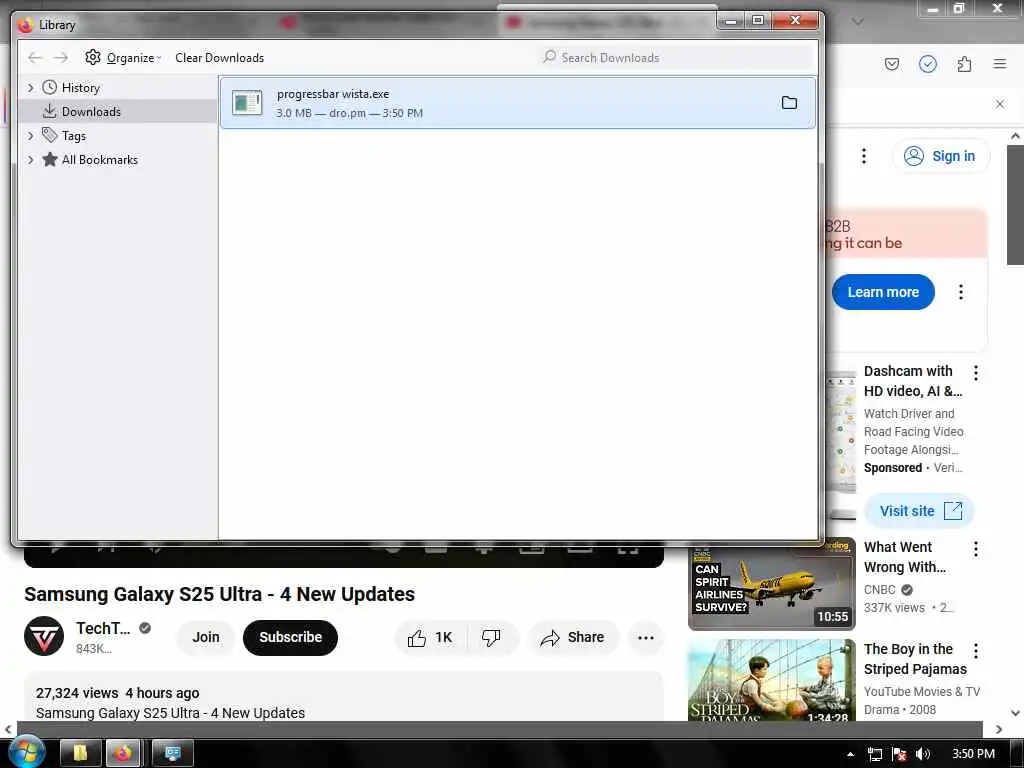The width and height of the screenshot is (1024, 768).
Task: Open more actions ellipsis under the video
Action: coord(645,638)
